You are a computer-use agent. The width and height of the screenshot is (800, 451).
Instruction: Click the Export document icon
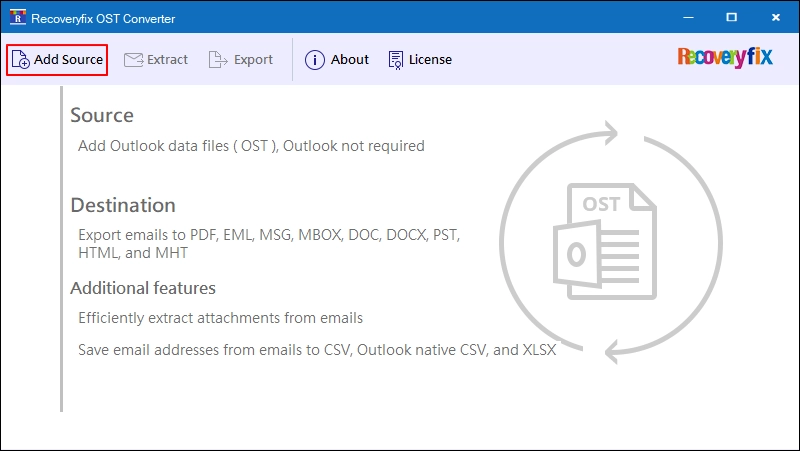(218, 60)
